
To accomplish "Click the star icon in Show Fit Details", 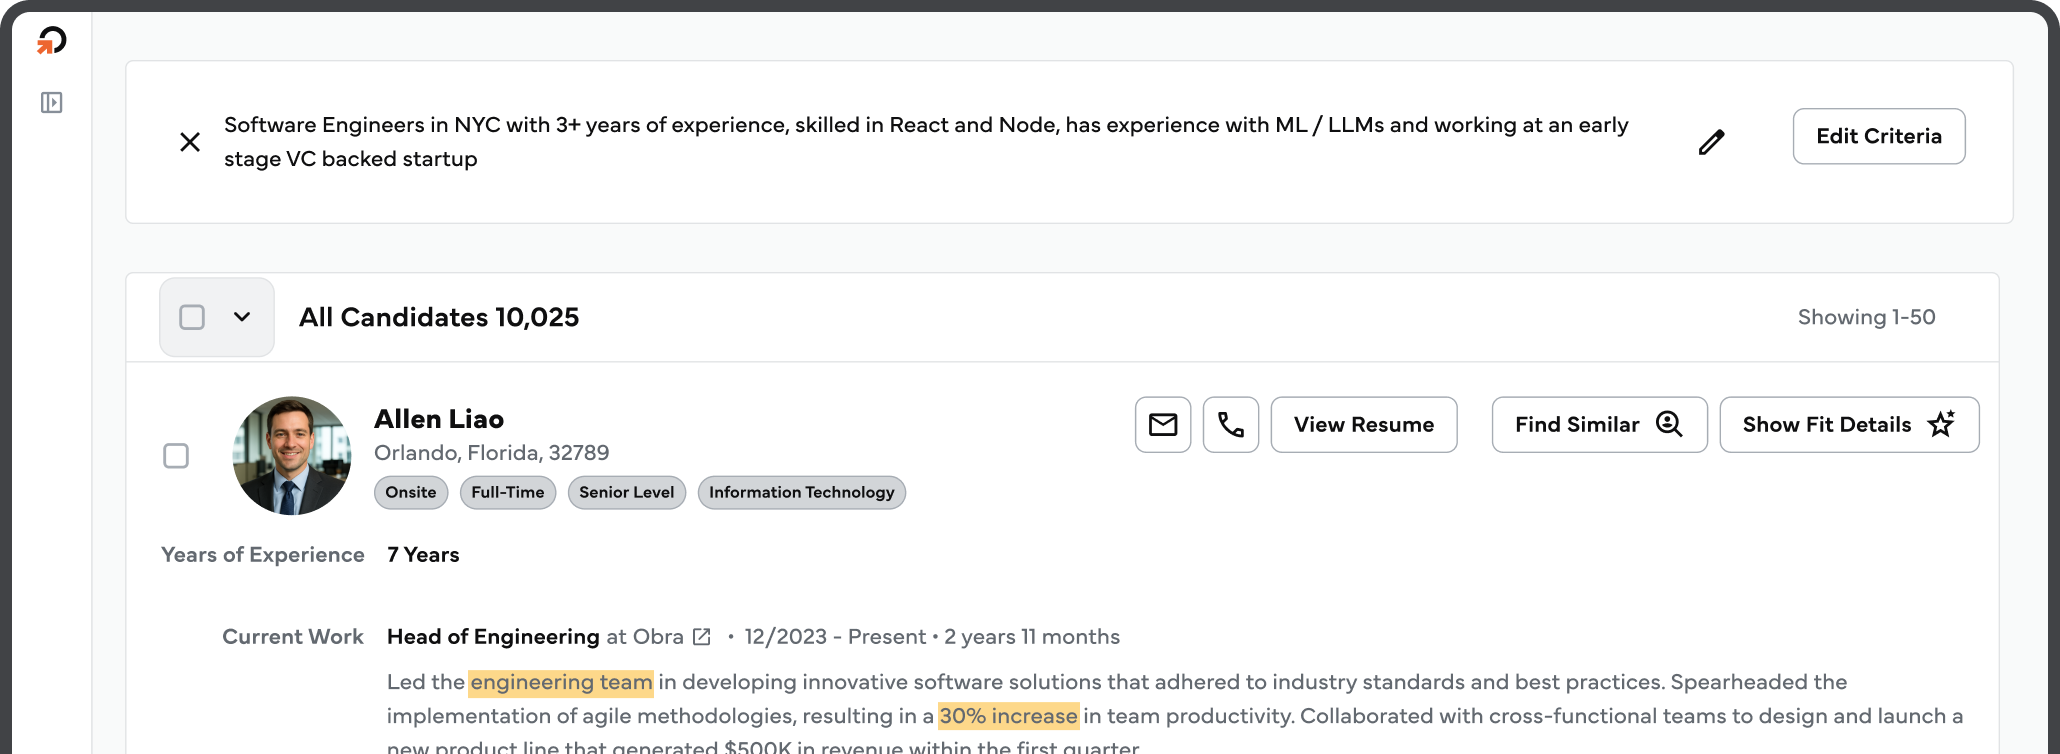I will pyautogui.click(x=1941, y=425).
